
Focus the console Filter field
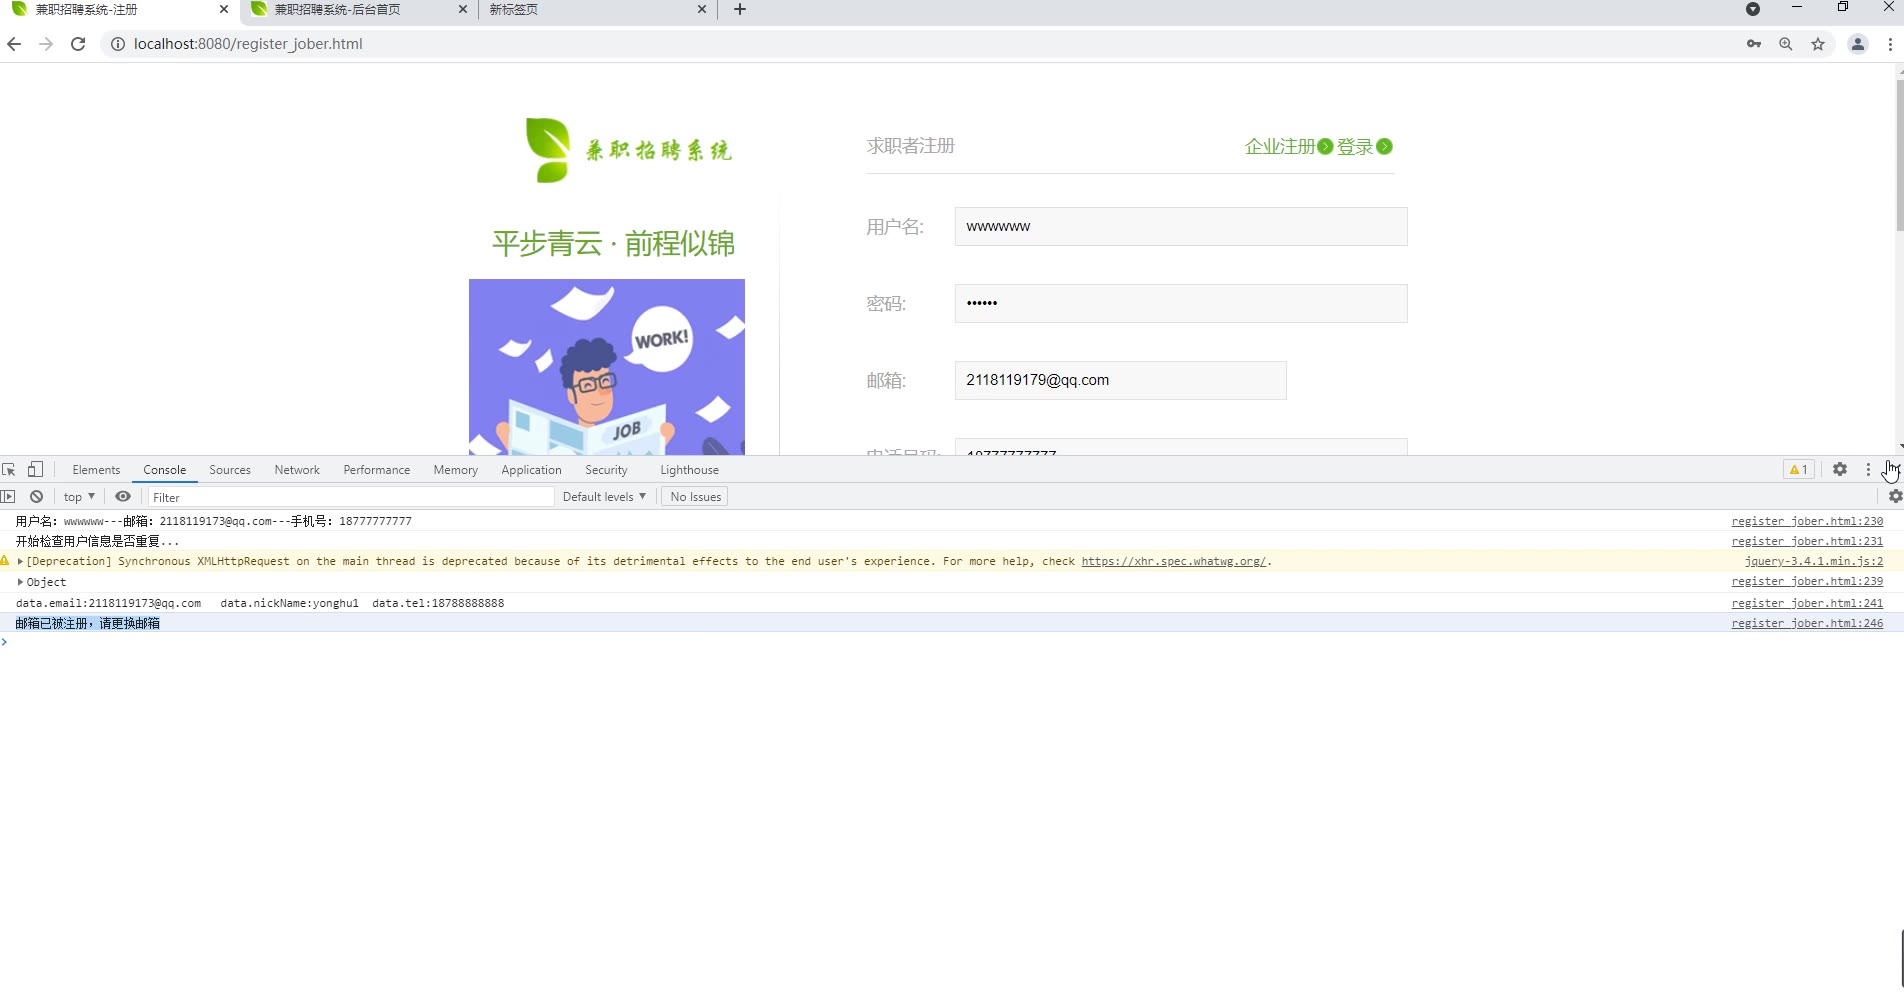[351, 497]
